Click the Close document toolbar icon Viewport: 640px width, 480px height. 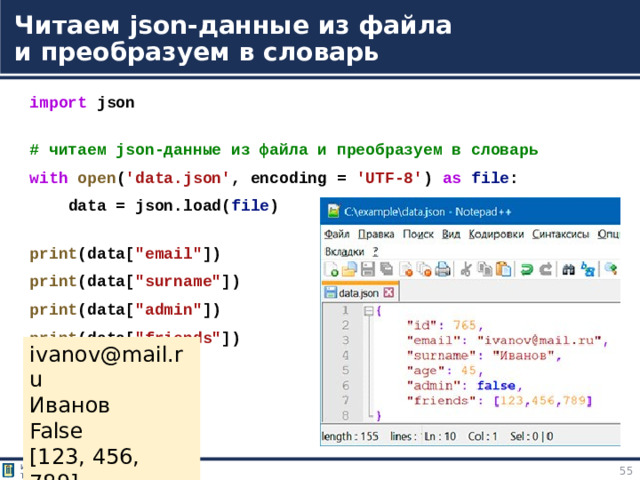click(x=406, y=269)
